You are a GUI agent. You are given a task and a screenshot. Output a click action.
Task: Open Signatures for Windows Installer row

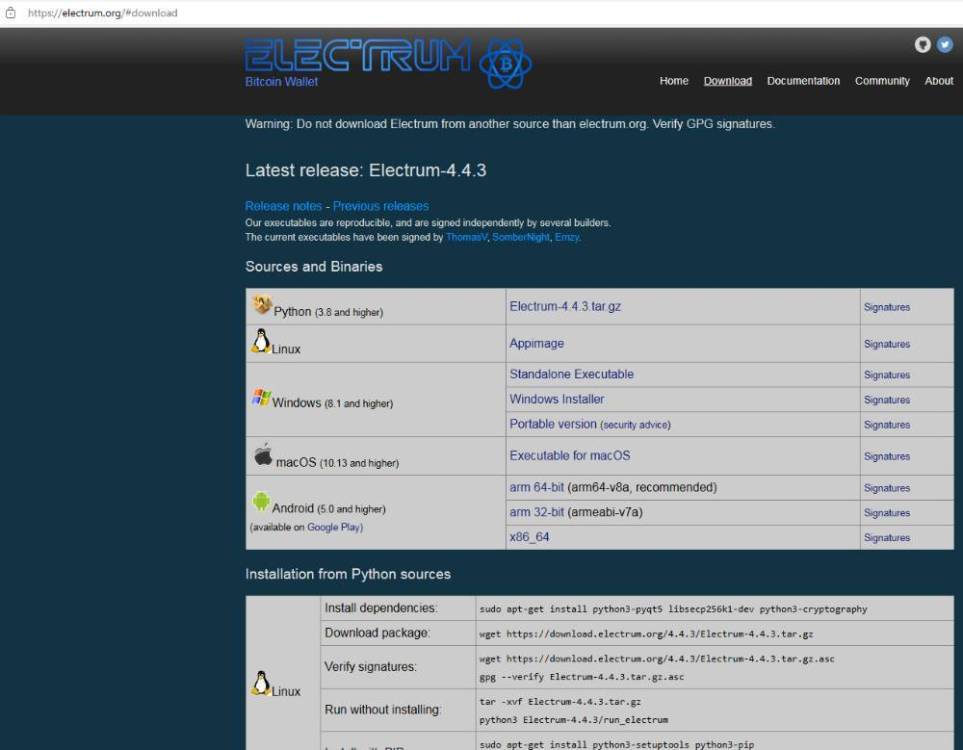coord(886,400)
